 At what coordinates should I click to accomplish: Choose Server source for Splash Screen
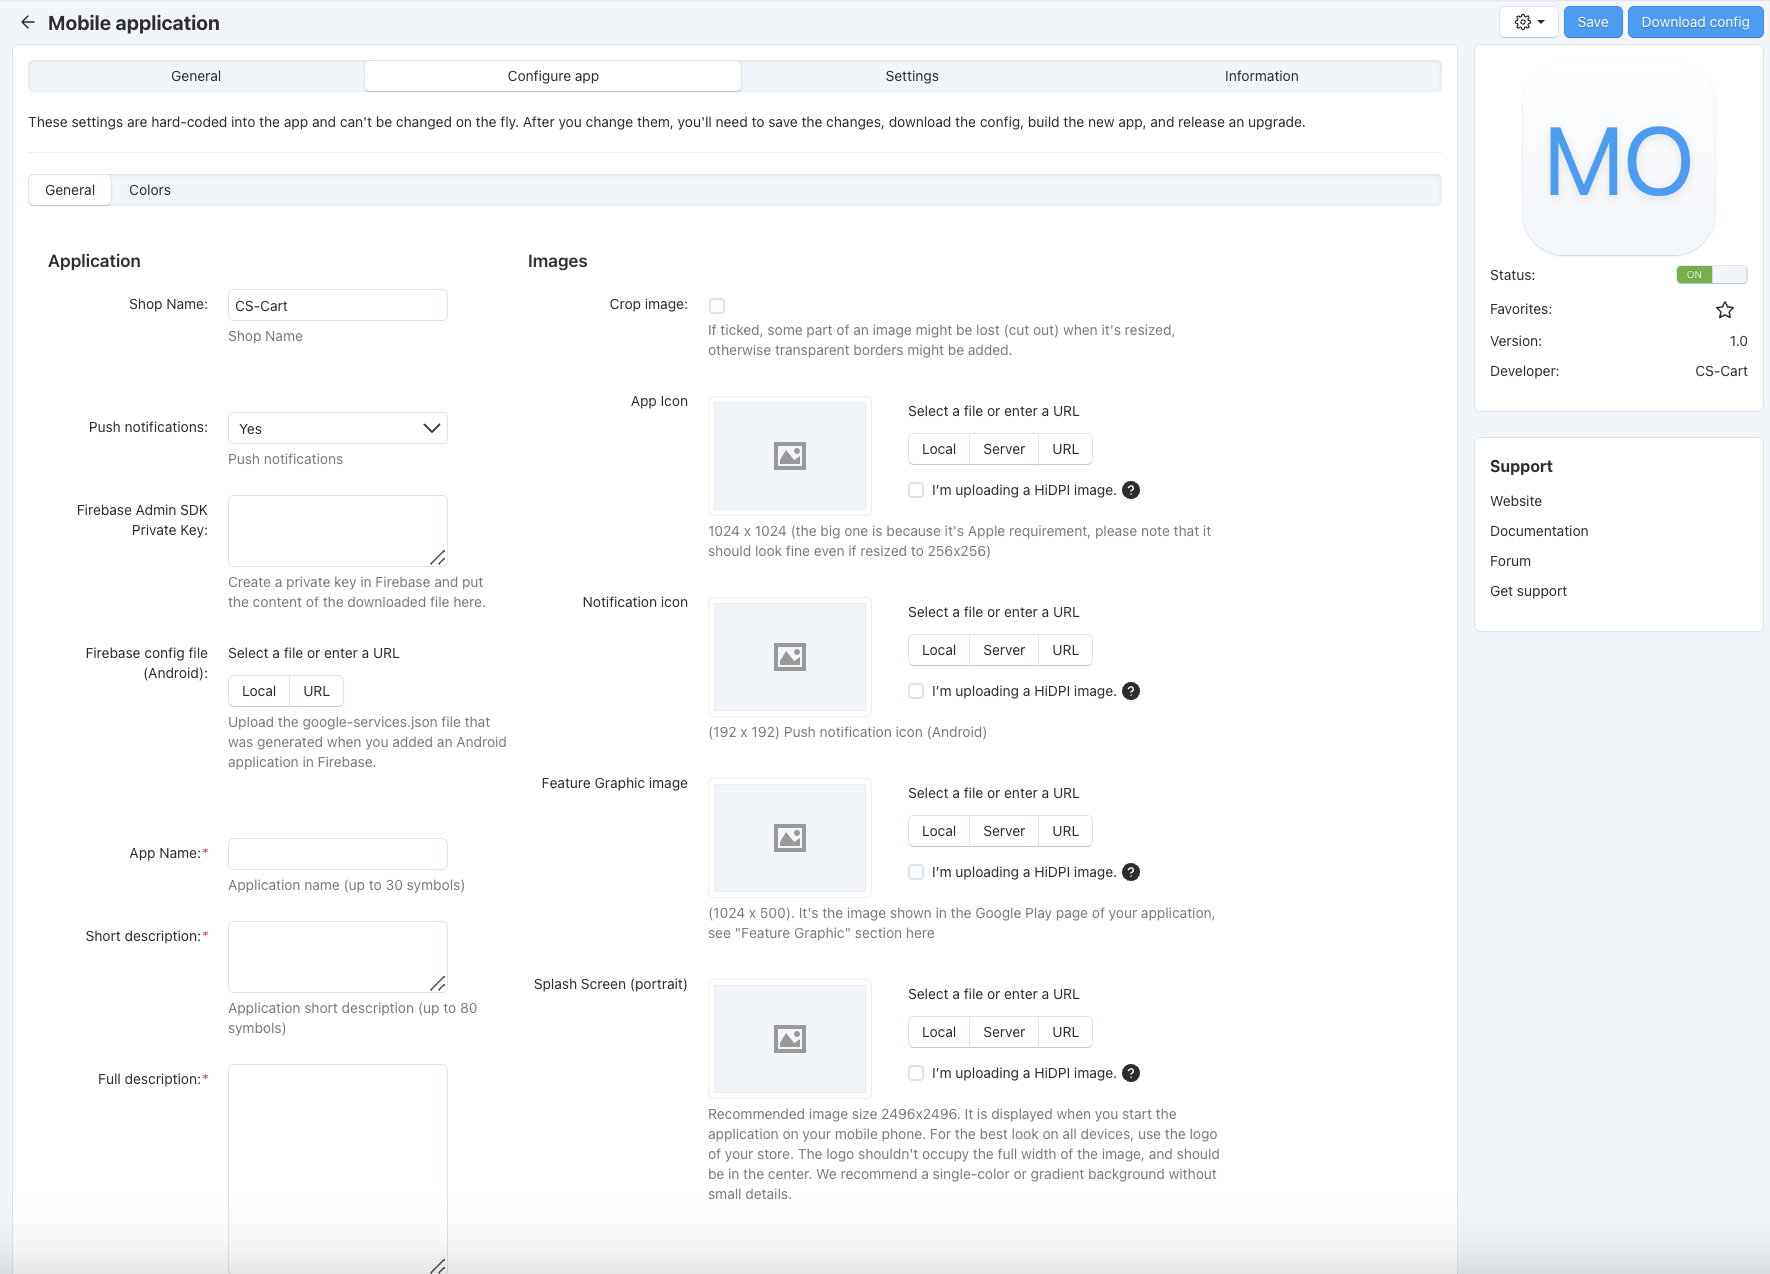click(1004, 1032)
